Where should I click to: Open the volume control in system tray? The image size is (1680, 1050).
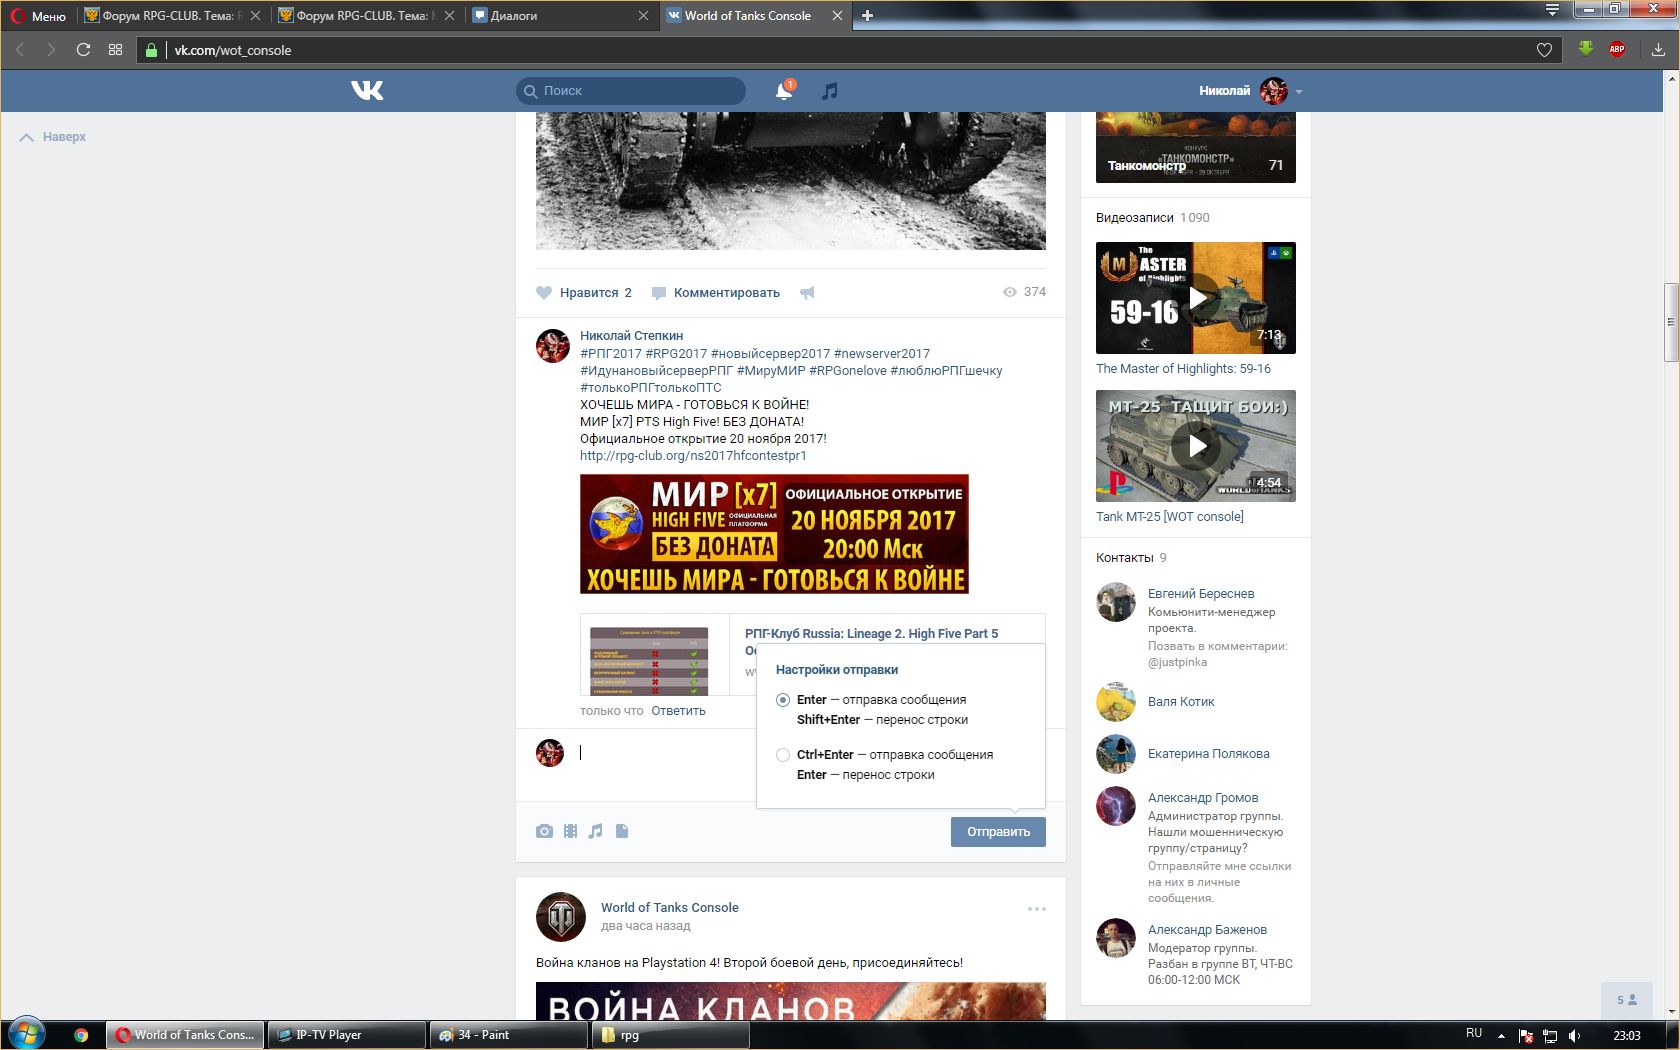(1574, 1035)
